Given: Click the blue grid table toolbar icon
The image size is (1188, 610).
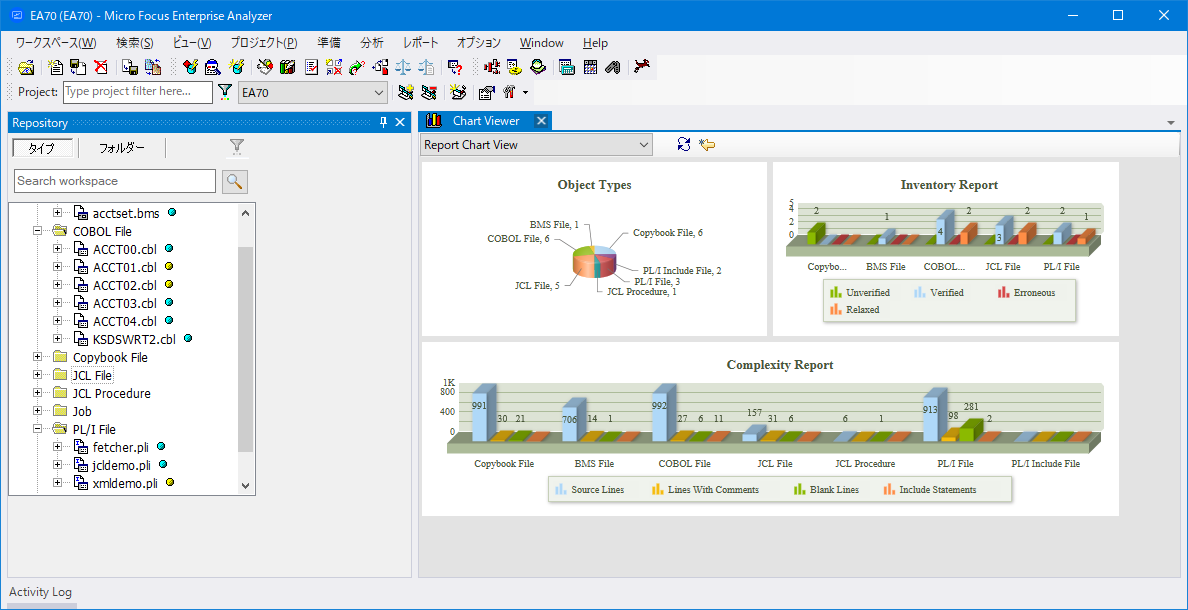Looking at the screenshot, I should coord(590,67).
